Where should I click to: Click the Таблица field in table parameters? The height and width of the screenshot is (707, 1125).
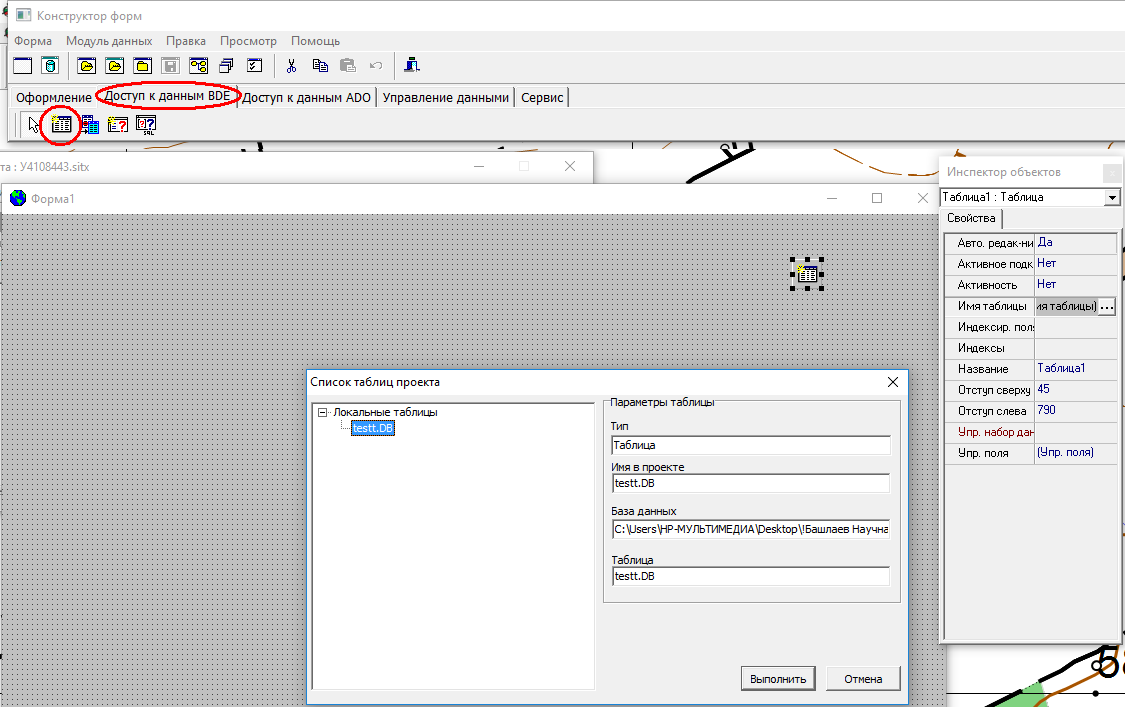point(750,576)
